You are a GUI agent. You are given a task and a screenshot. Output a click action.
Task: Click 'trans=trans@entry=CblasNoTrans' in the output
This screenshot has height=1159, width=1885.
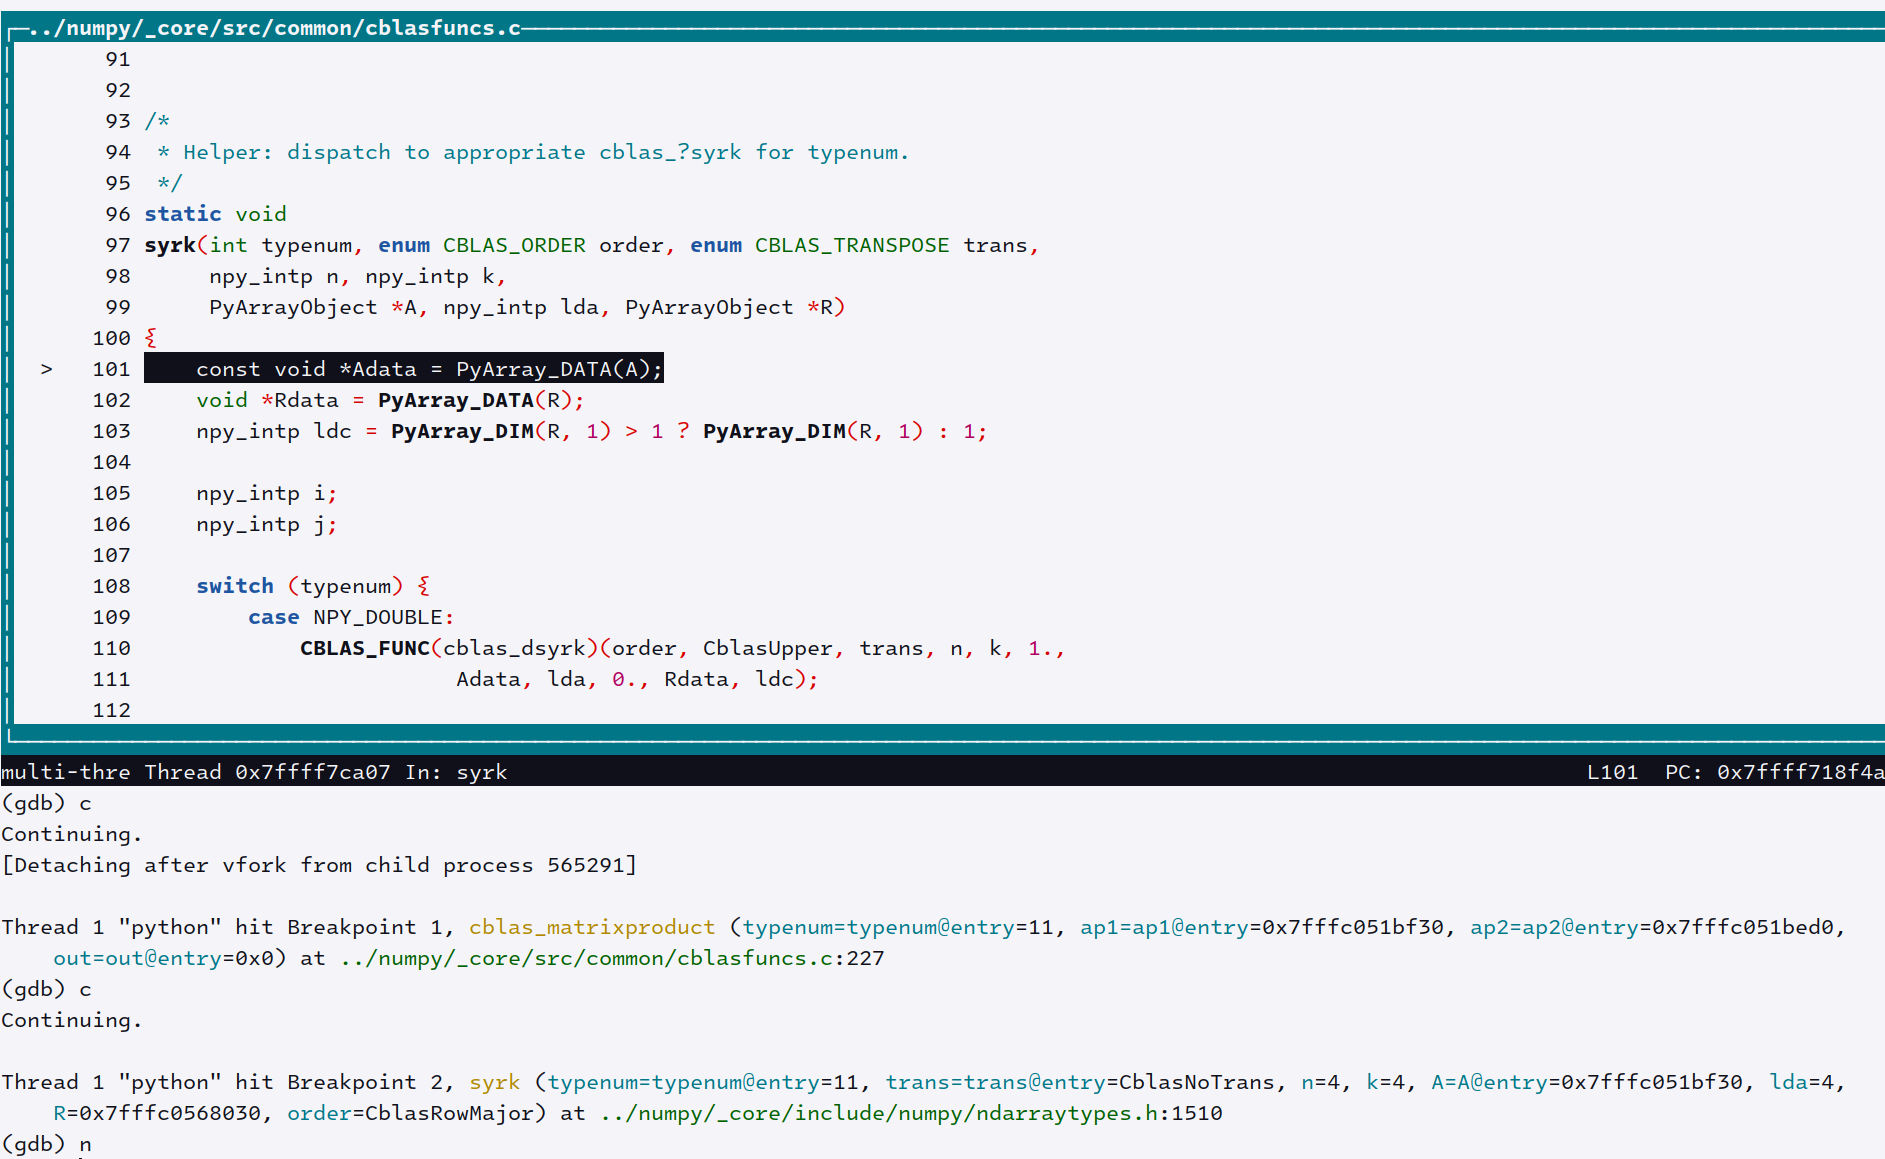[x=1080, y=1082]
